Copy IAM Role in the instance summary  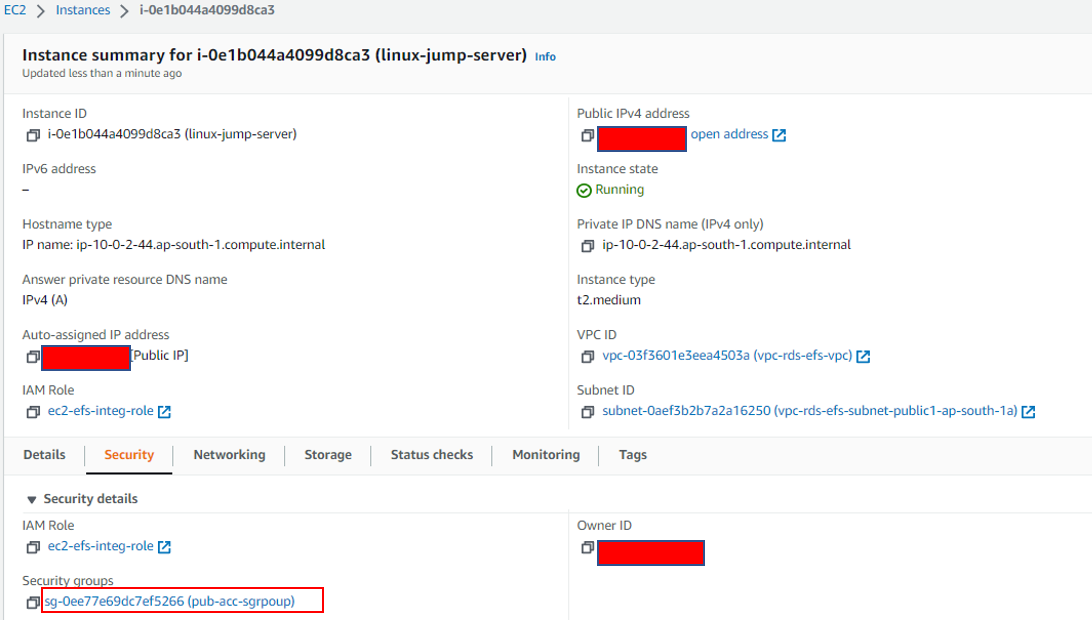(33, 412)
